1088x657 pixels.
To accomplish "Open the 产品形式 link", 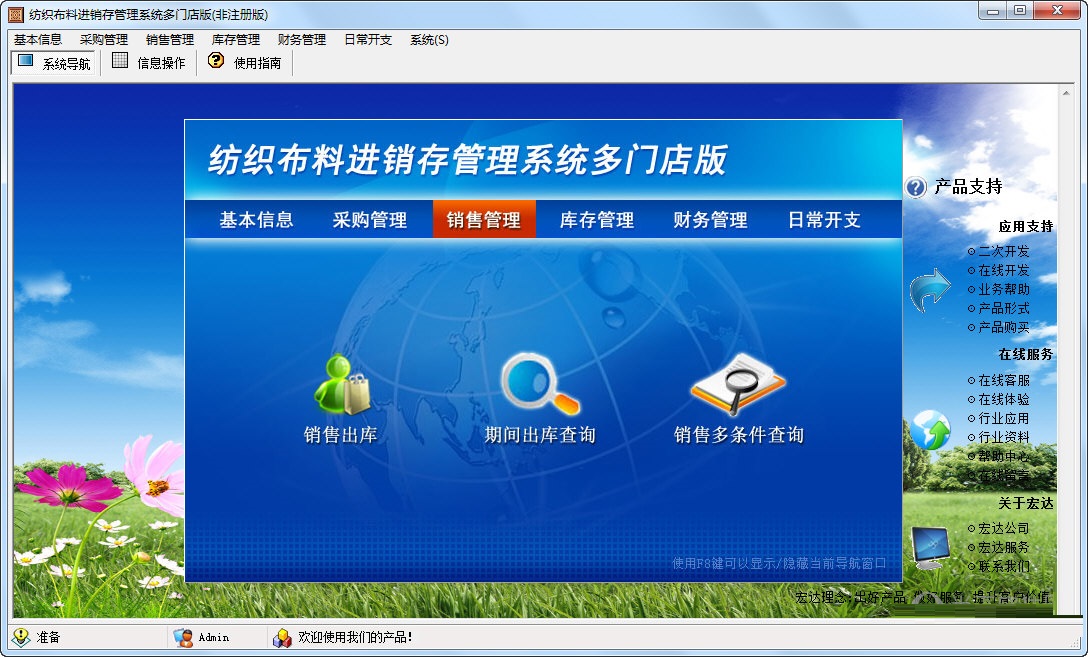I will pos(1003,308).
